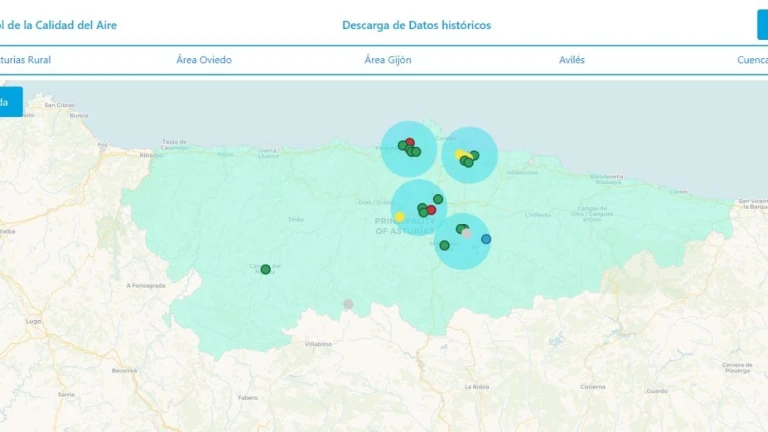This screenshot has height=432, width=768.
Task: Select the Área Gijón tab
Action: click(388, 60)
